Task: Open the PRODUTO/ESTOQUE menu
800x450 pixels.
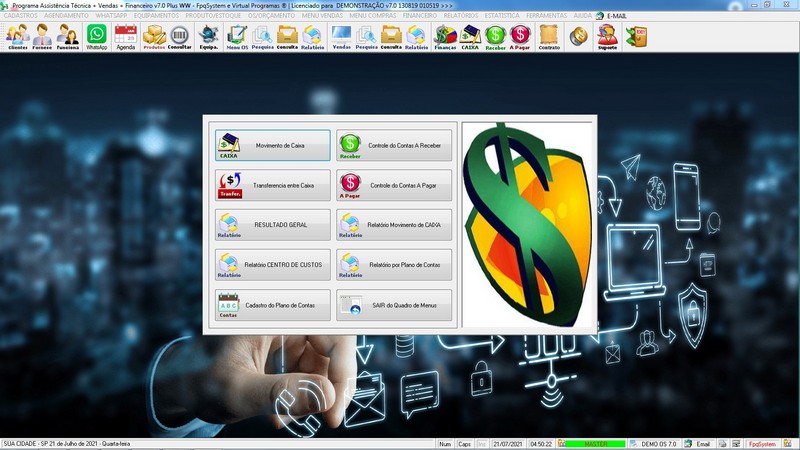Action: click(213, 16)
